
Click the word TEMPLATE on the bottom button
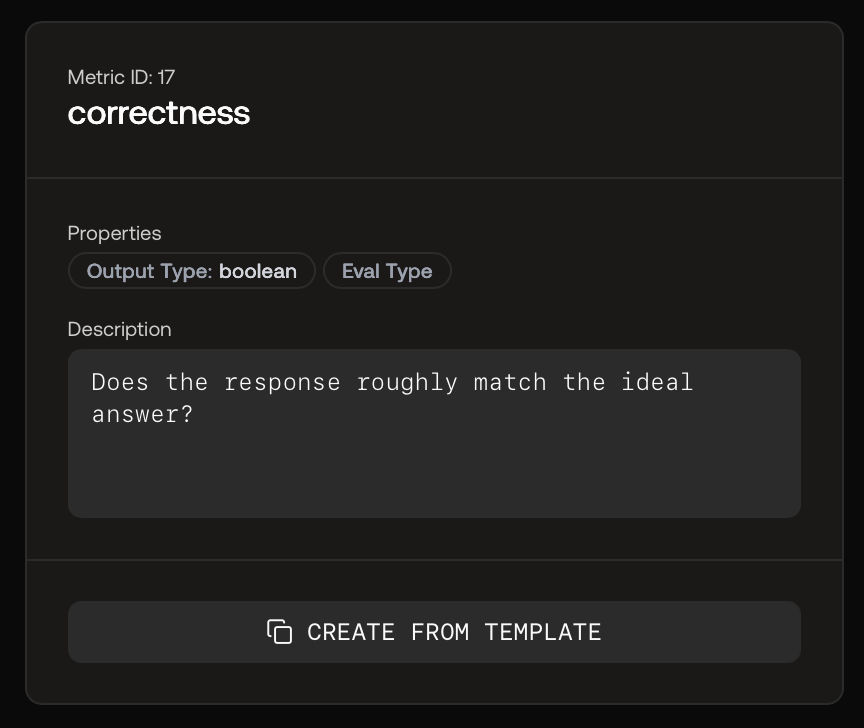pos(543,632)
